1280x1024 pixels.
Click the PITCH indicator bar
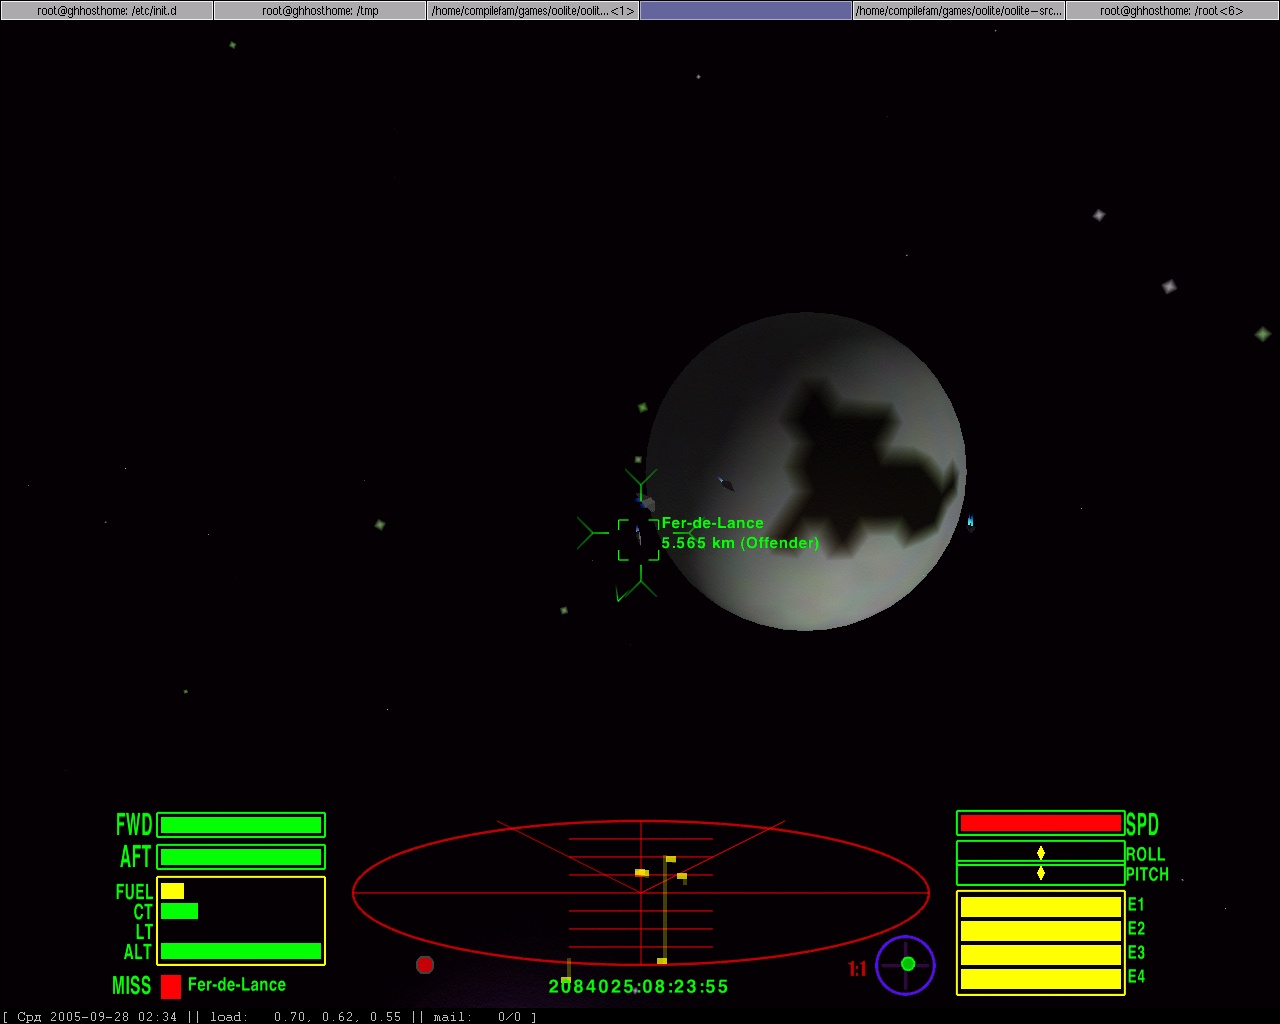(1041, 874)
